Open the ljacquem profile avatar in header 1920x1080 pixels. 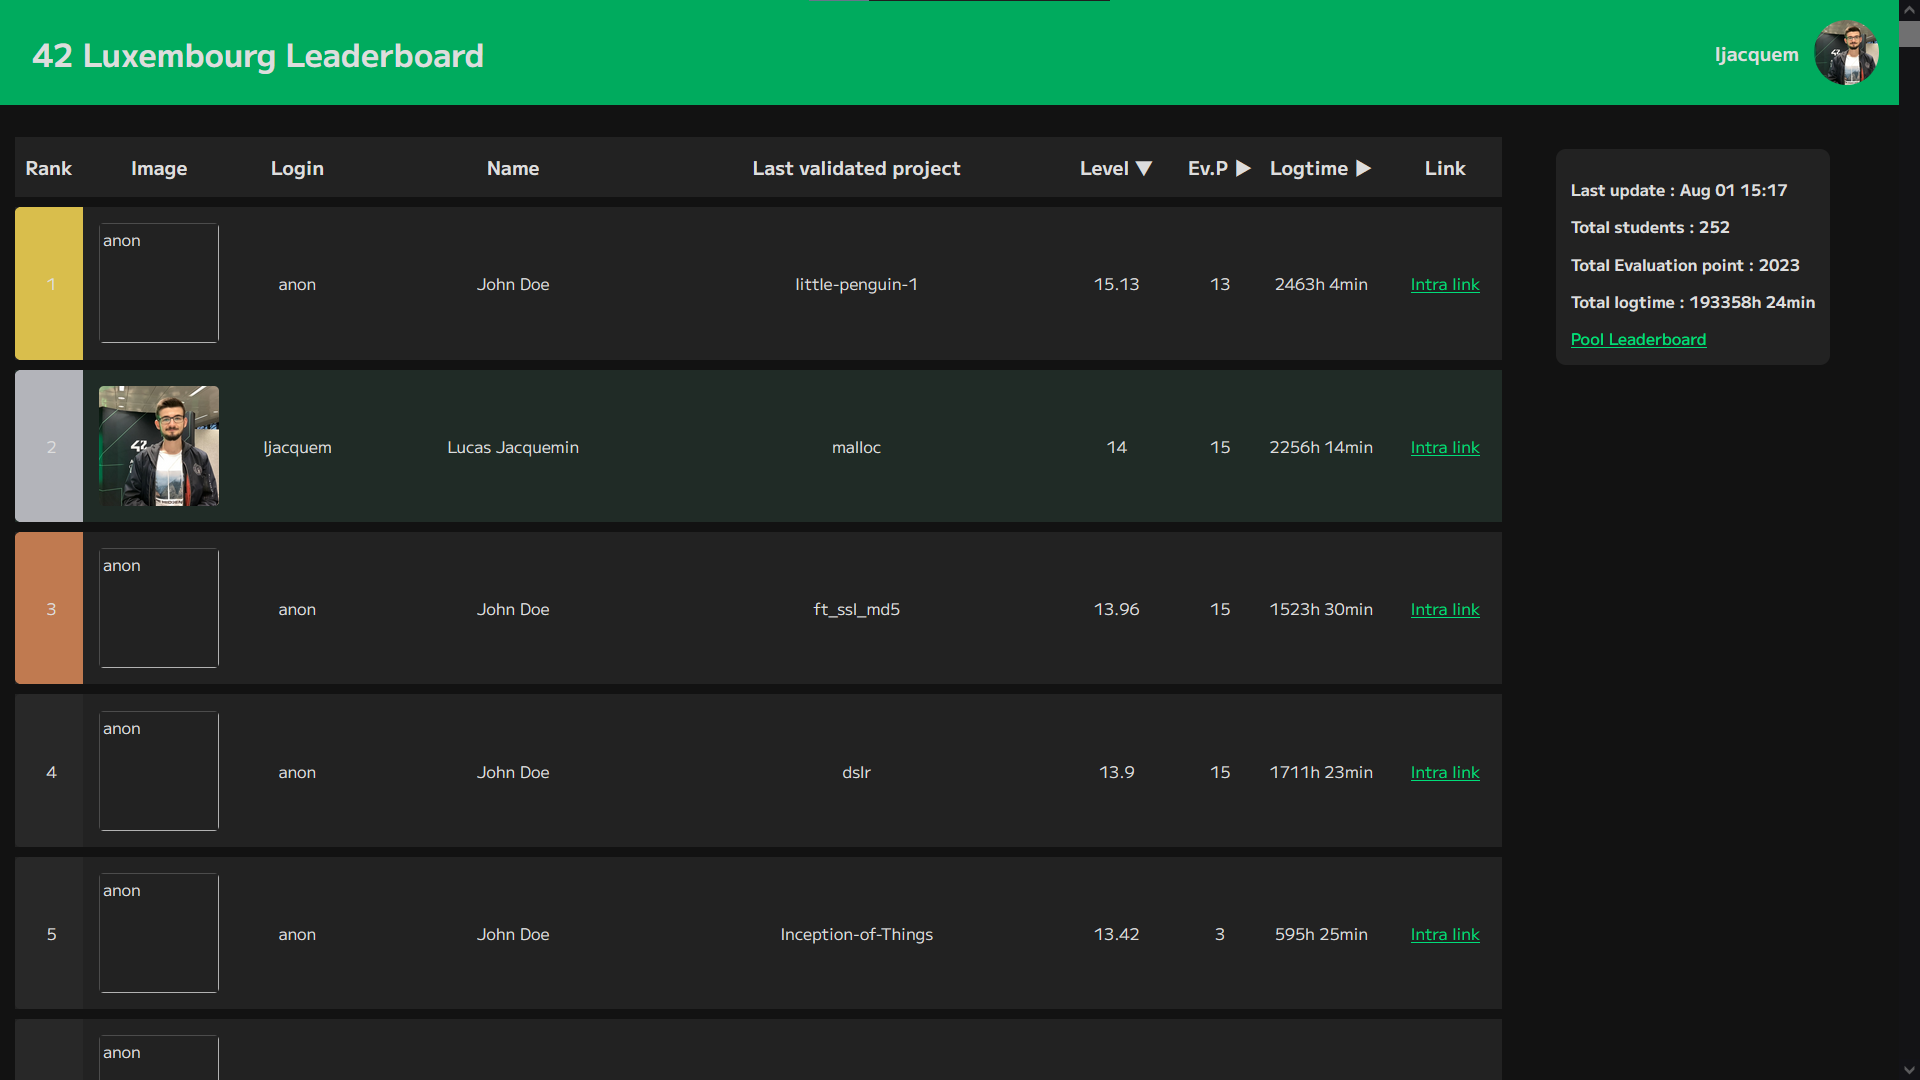coord(1846,53)
